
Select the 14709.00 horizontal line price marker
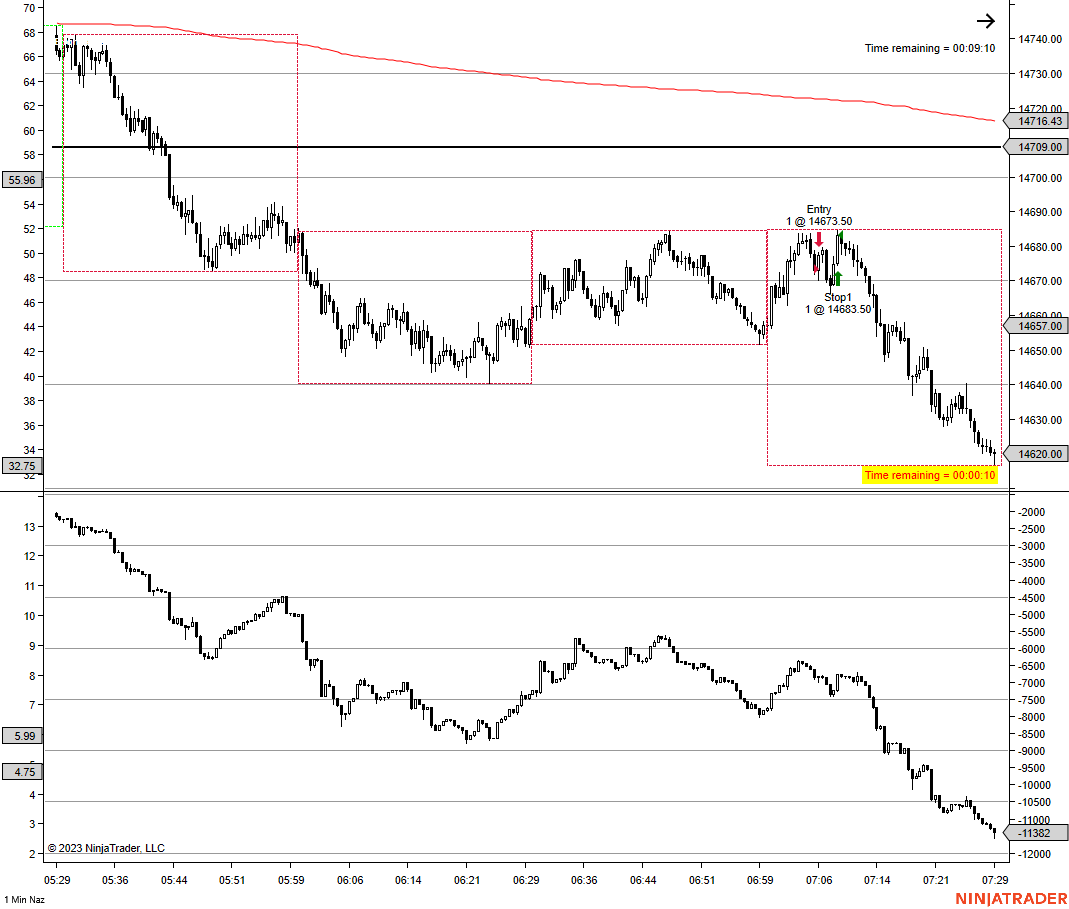[1037, 147]
